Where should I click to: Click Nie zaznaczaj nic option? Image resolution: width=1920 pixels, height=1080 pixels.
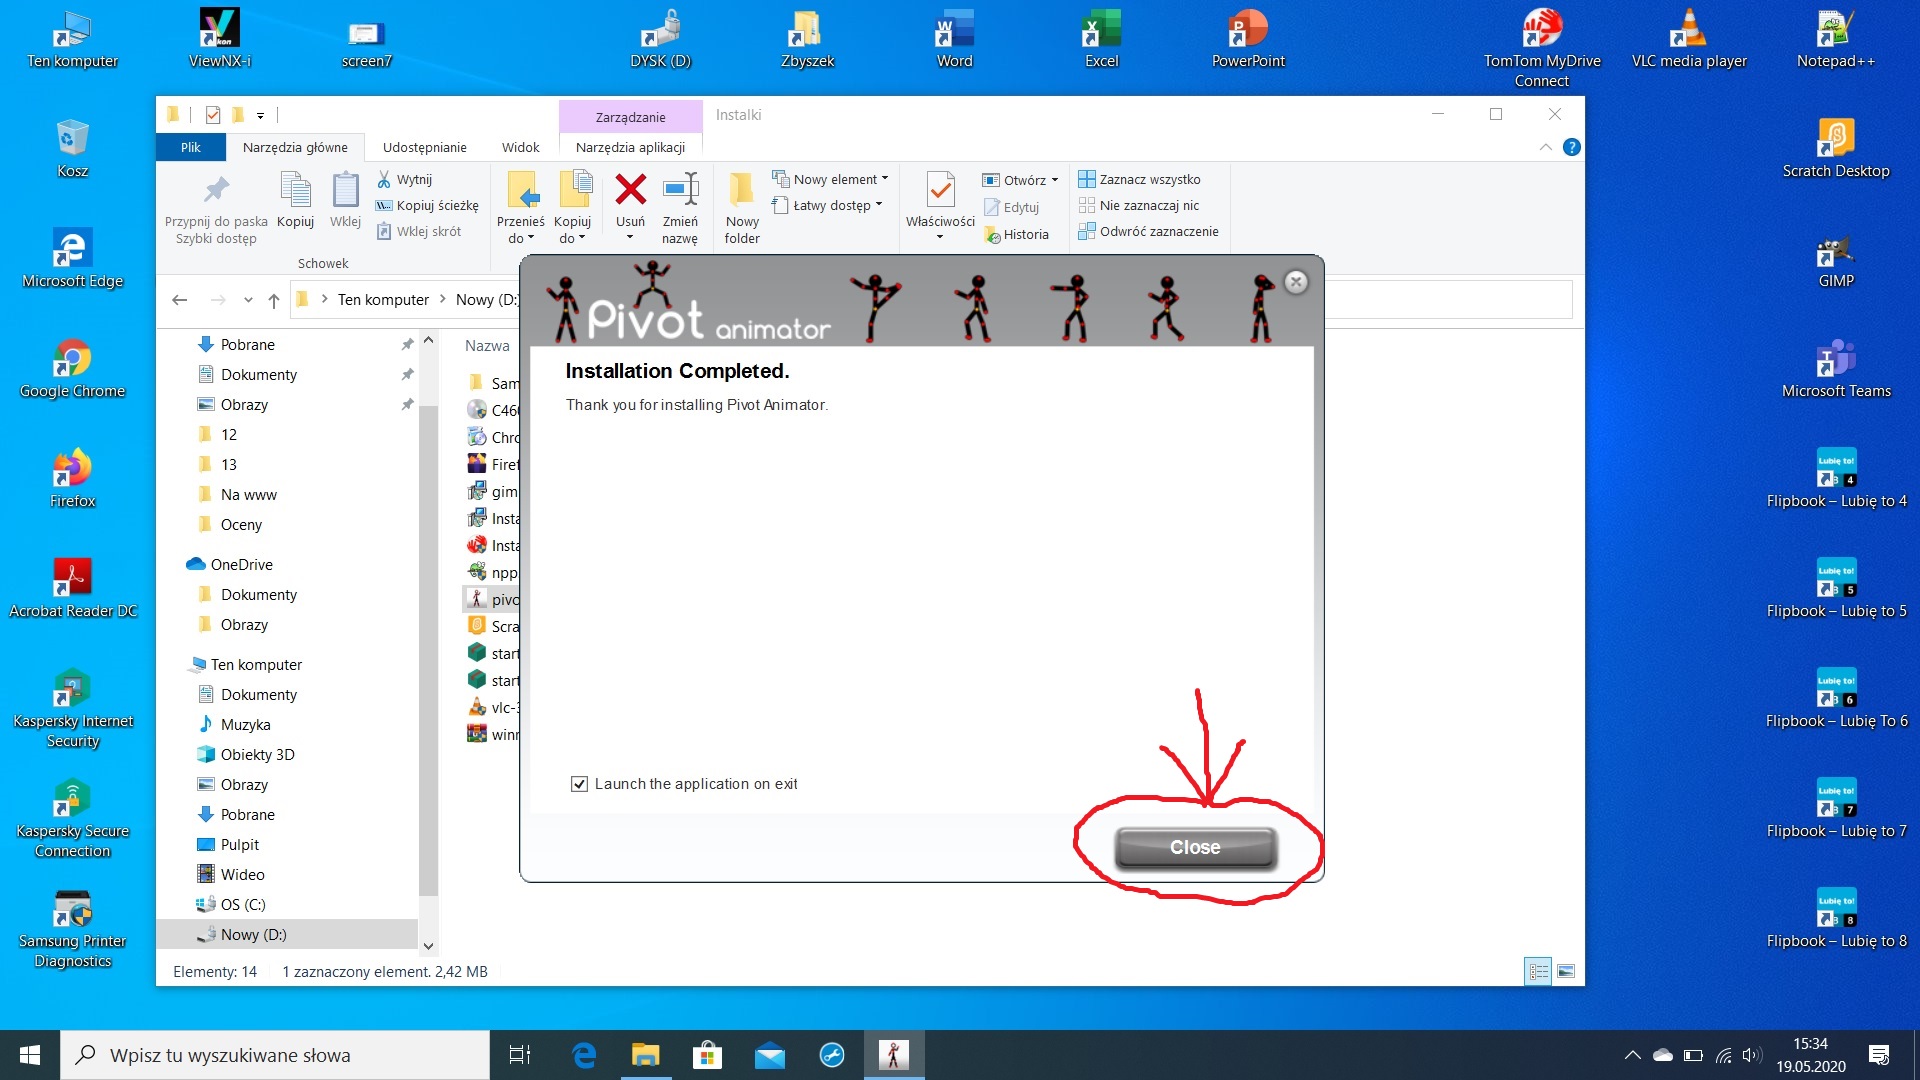click(x=1138, y=205)
